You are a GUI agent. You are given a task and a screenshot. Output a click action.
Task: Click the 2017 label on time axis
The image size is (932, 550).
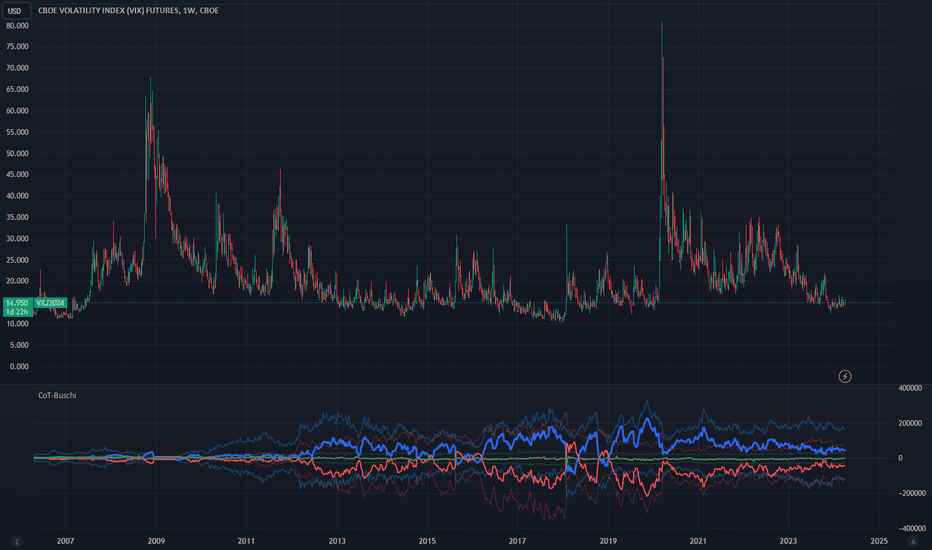coord(517,540)
